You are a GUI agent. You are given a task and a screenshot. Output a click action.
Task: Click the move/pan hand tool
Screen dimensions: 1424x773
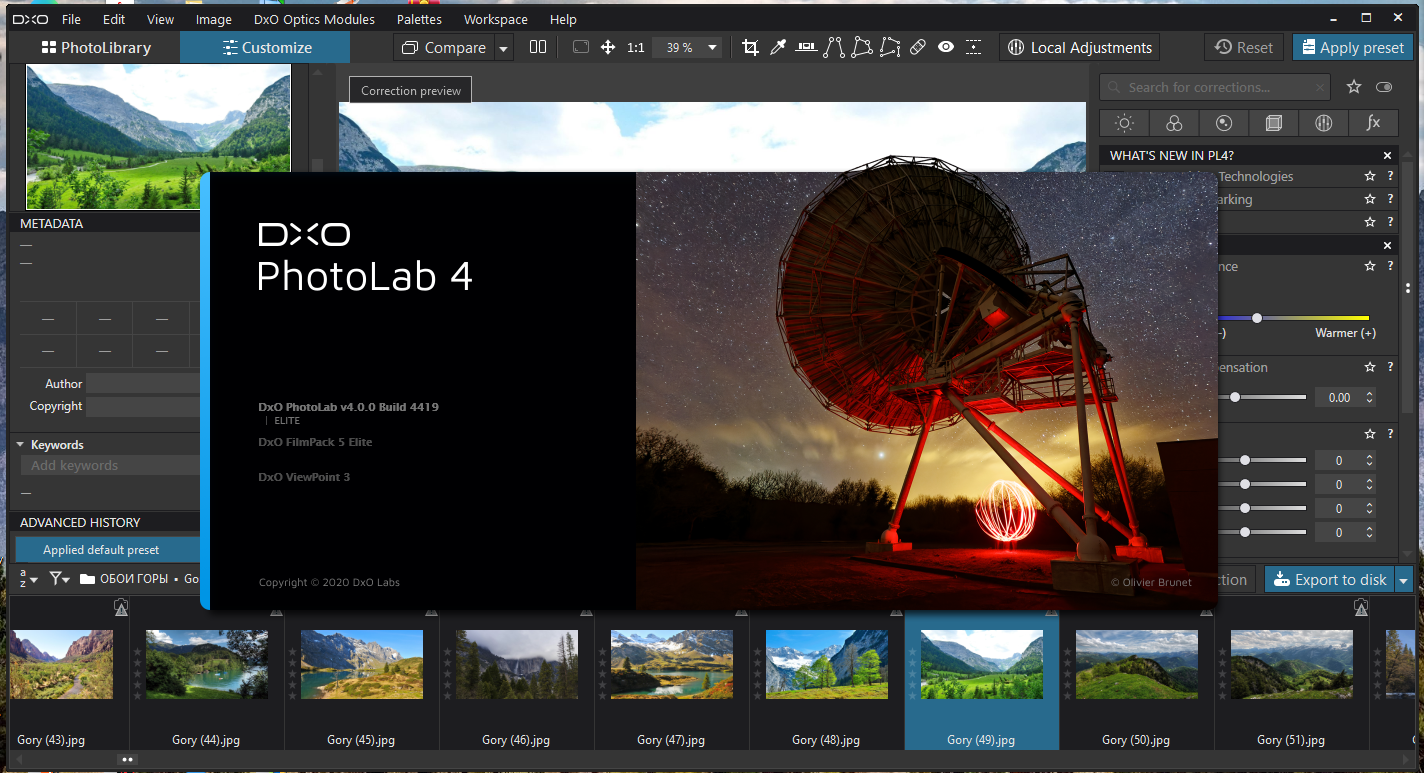tap(607, 47)
